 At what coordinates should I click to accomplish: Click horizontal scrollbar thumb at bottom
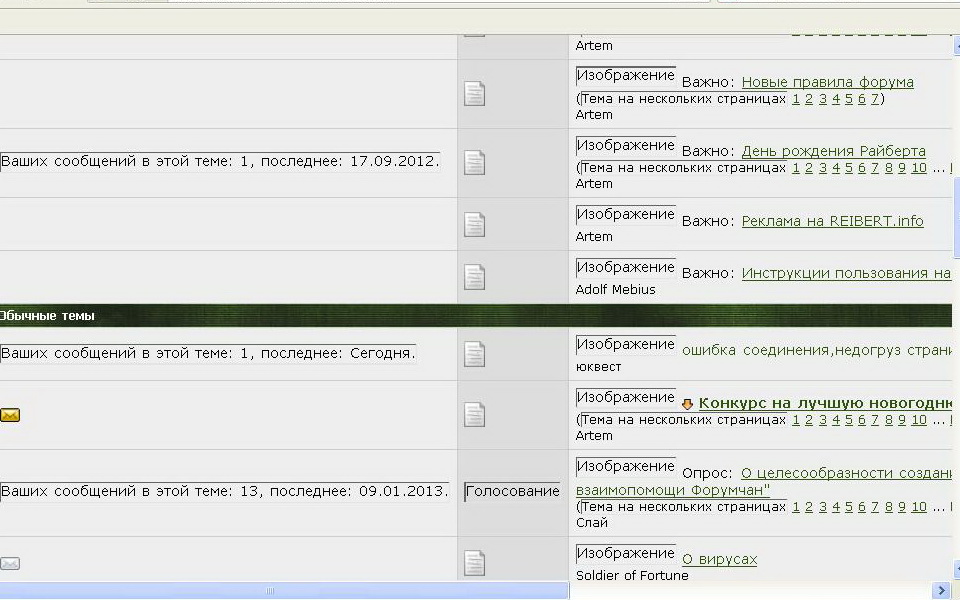point(285,590)
